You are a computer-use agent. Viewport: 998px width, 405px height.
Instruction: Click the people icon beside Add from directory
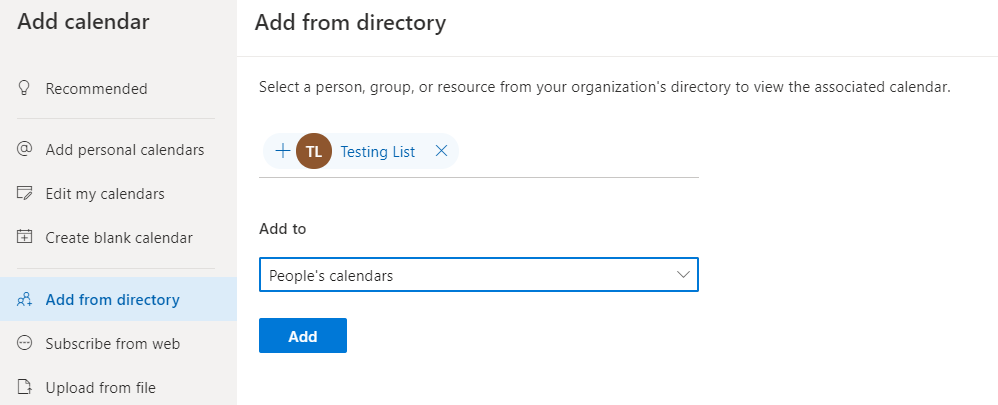[x=25, y=299]
